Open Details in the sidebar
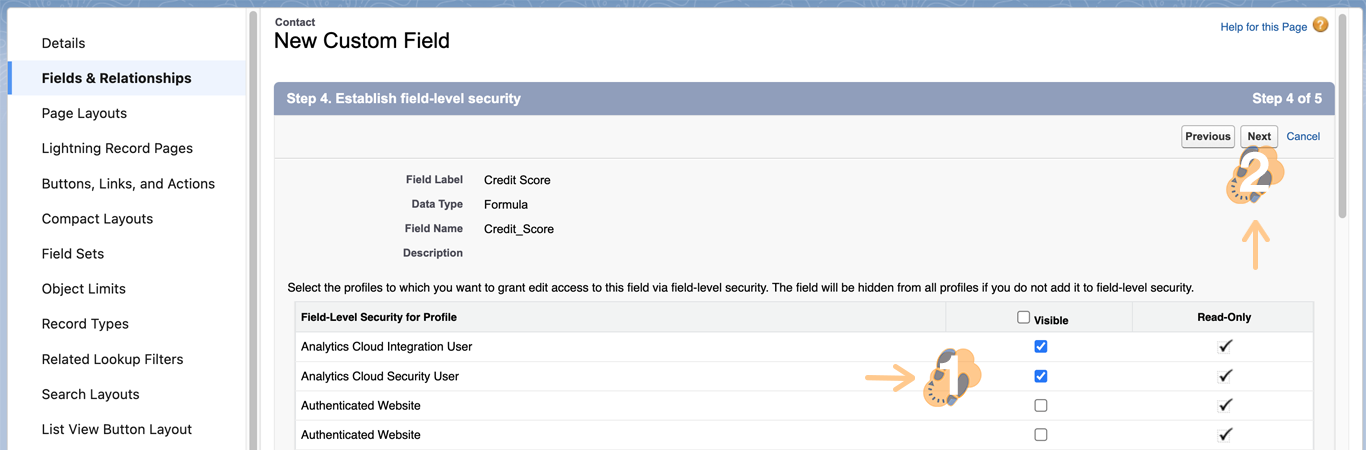The height and width of the screenshot is (450, 1366). 63,43
